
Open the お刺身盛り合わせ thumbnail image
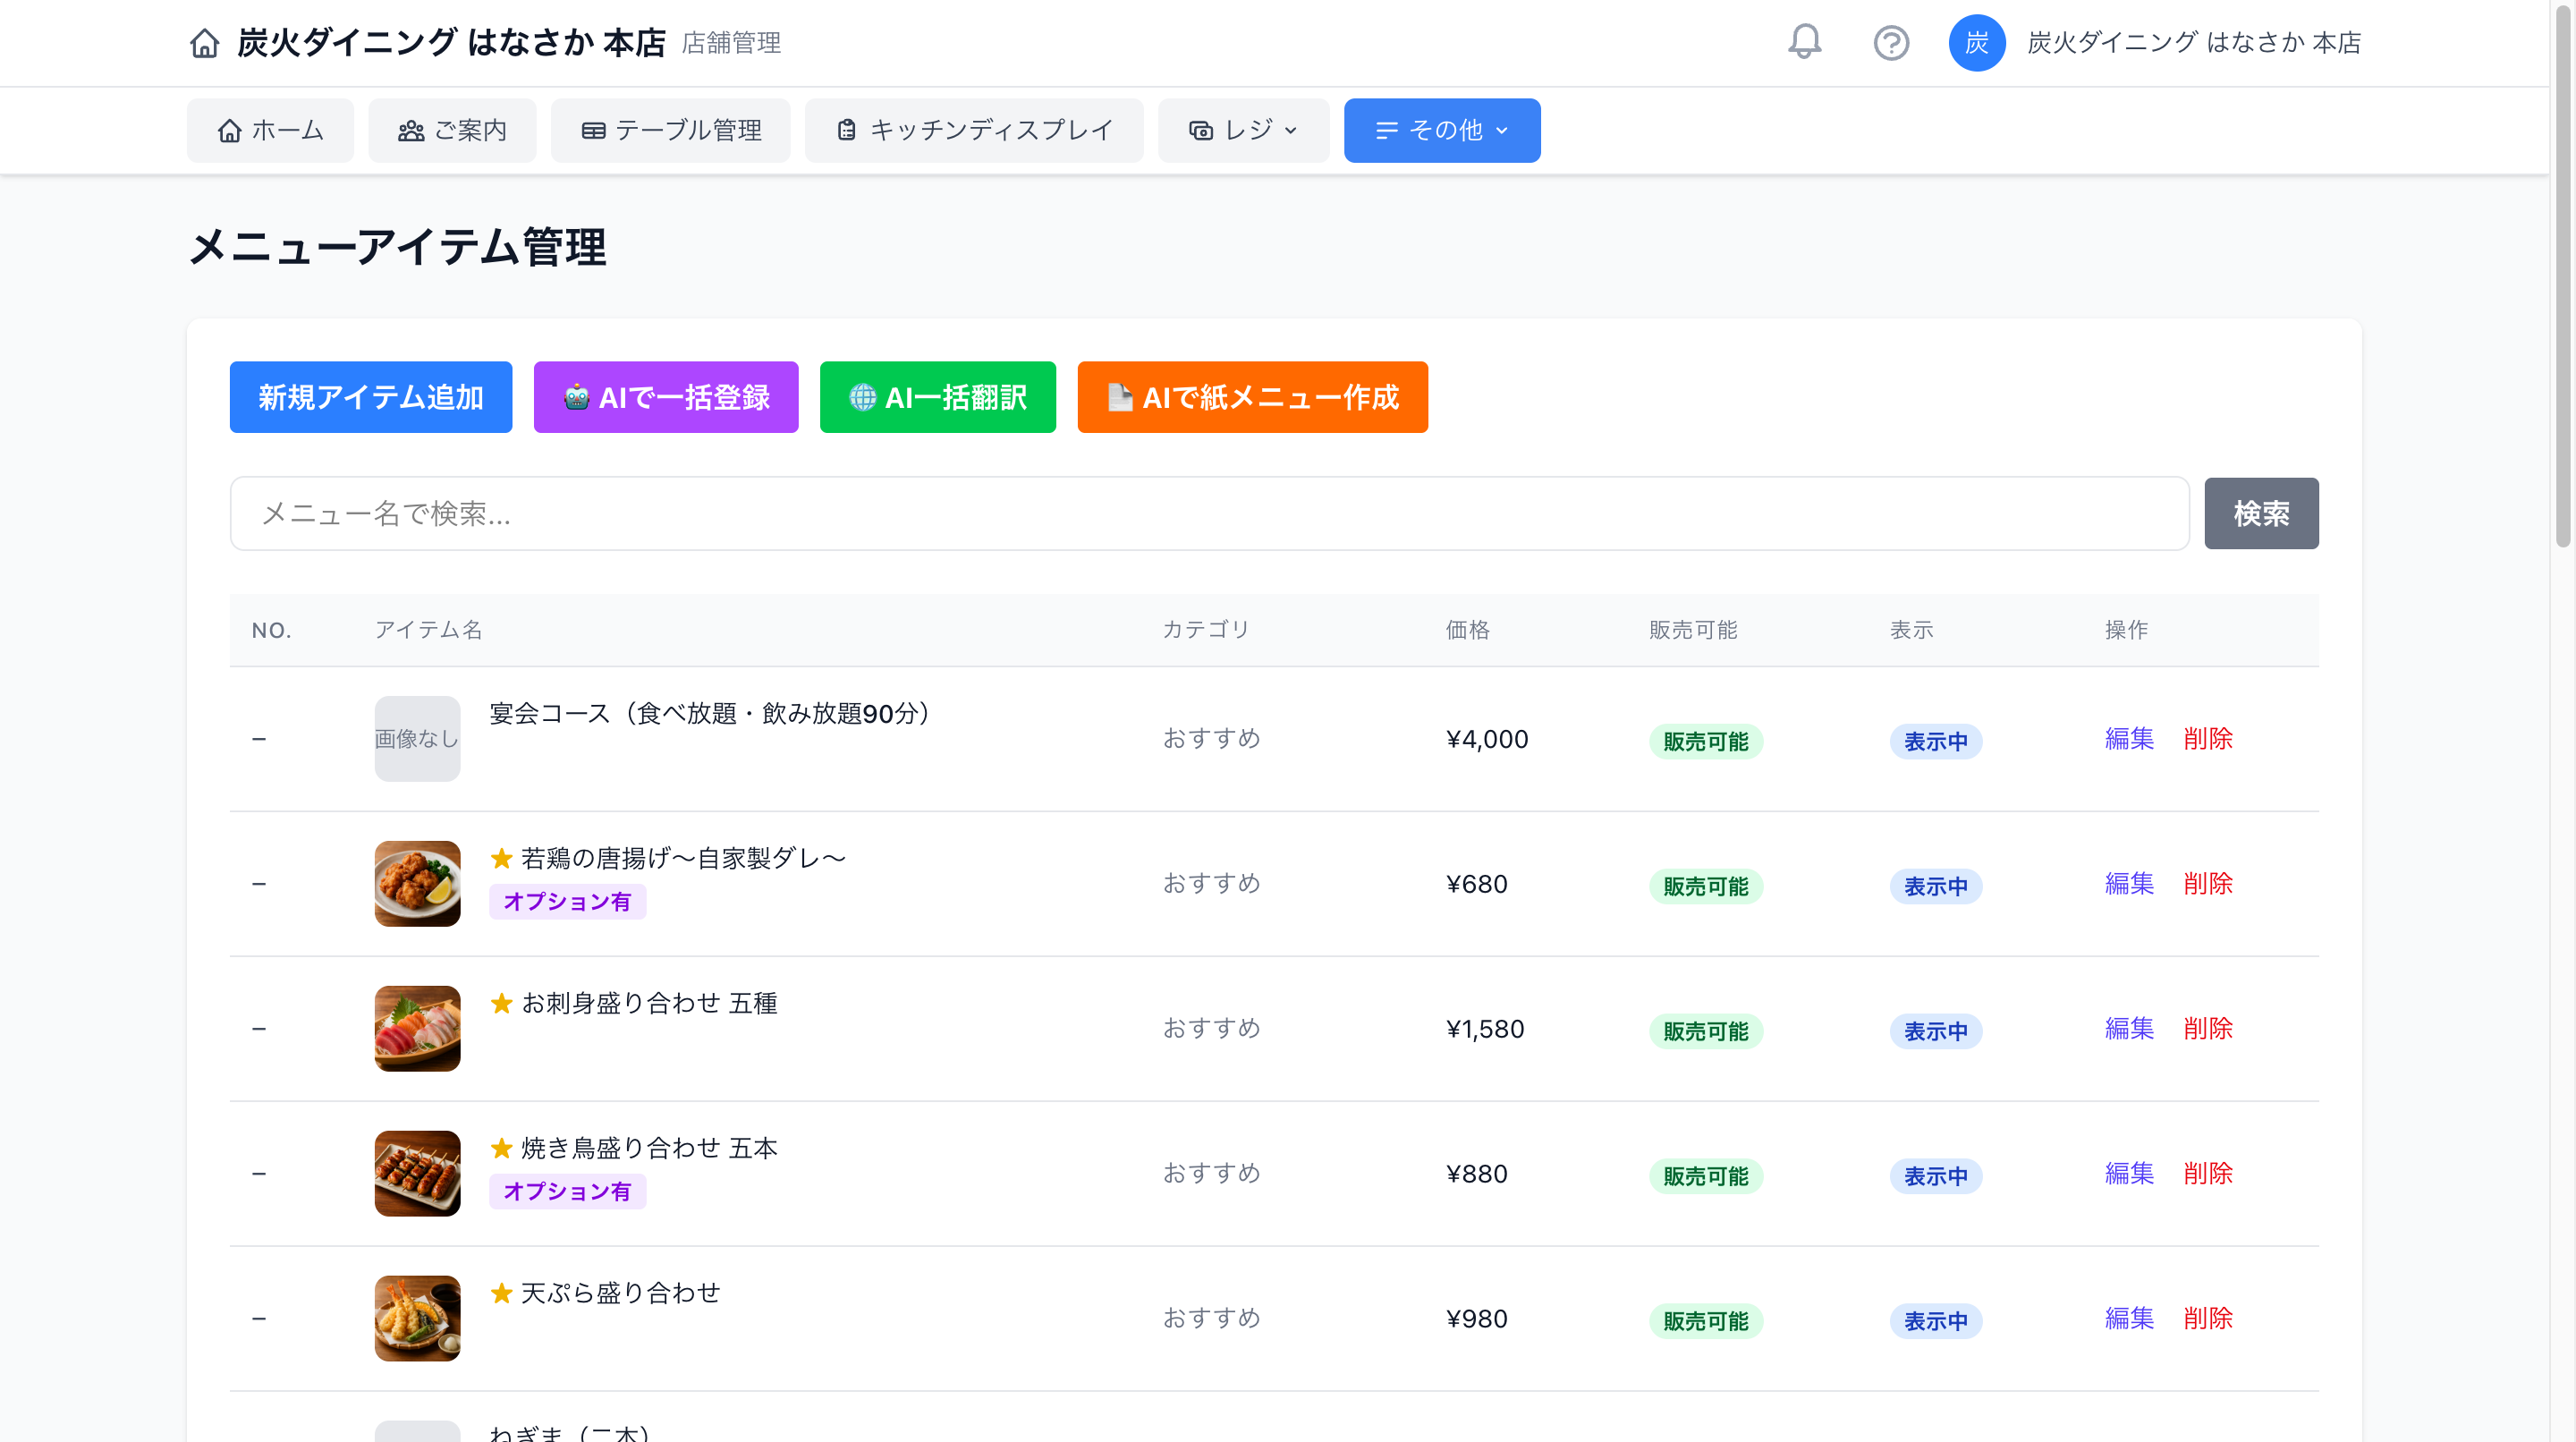(x=417, y=1028)
